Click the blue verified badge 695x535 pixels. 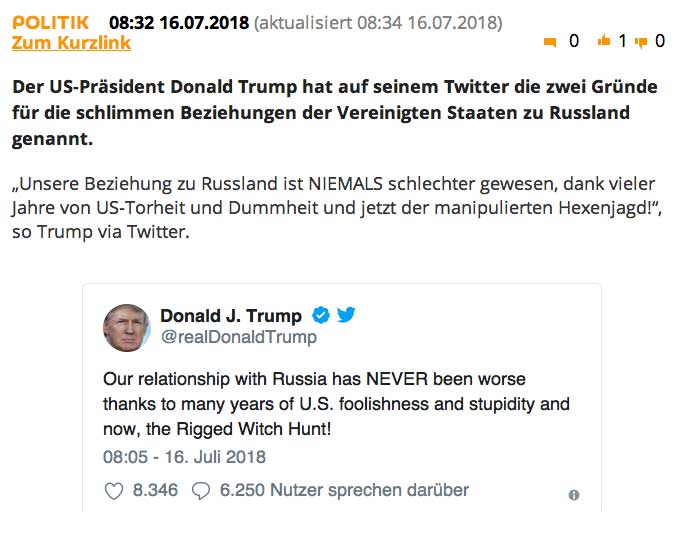[x=321, y=316]
